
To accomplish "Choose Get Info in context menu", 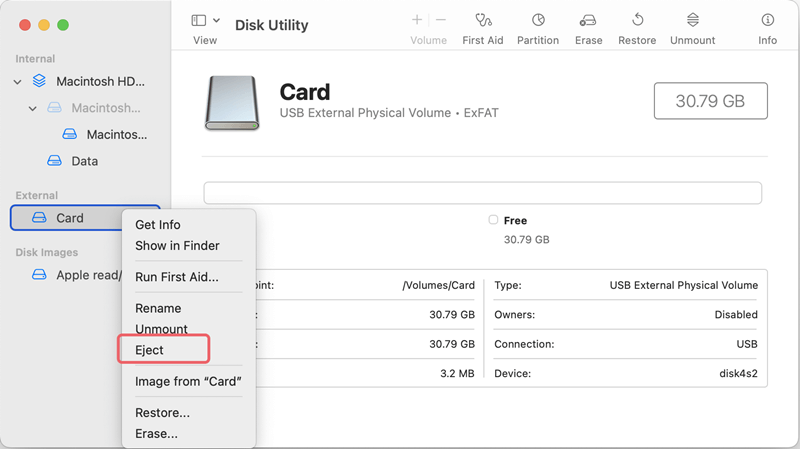I will pyautogui.click(x=158, y=224).
